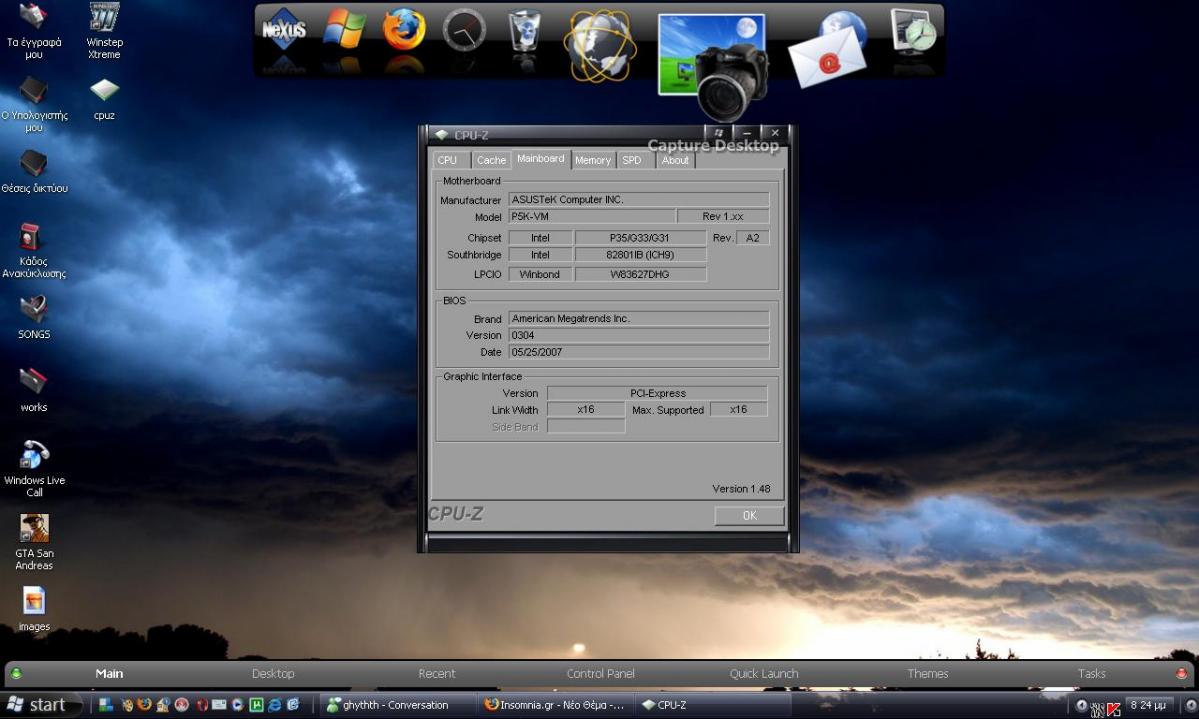Viewport: 1199px width, 719px height.
Task: Open Κάδος Ανακύκλωσης desktop icon
Action: pos(34,250)
